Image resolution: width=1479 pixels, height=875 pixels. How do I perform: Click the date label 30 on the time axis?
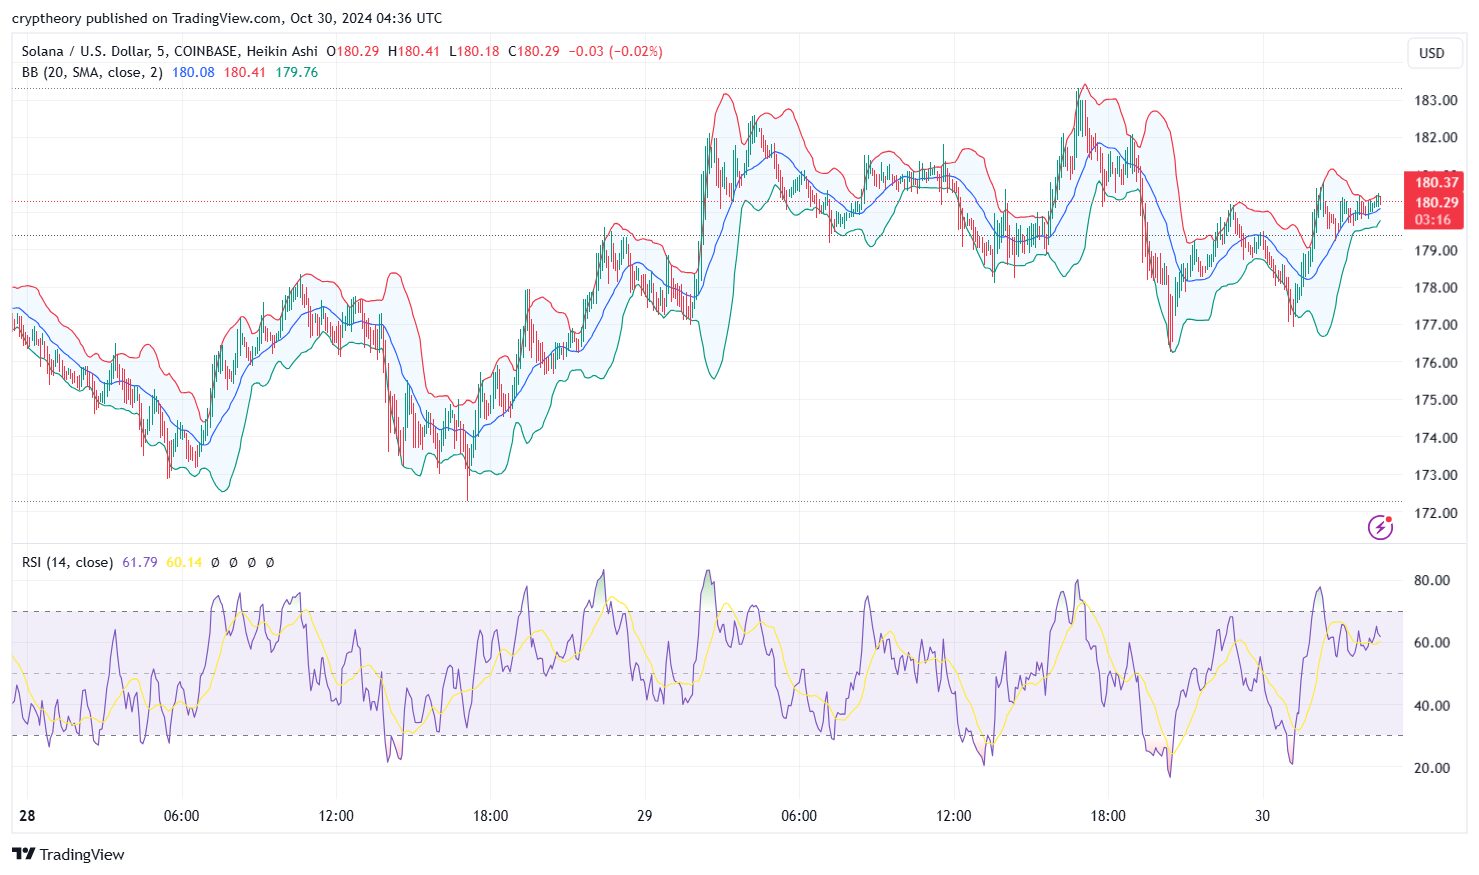click(x=1262, y=815)
